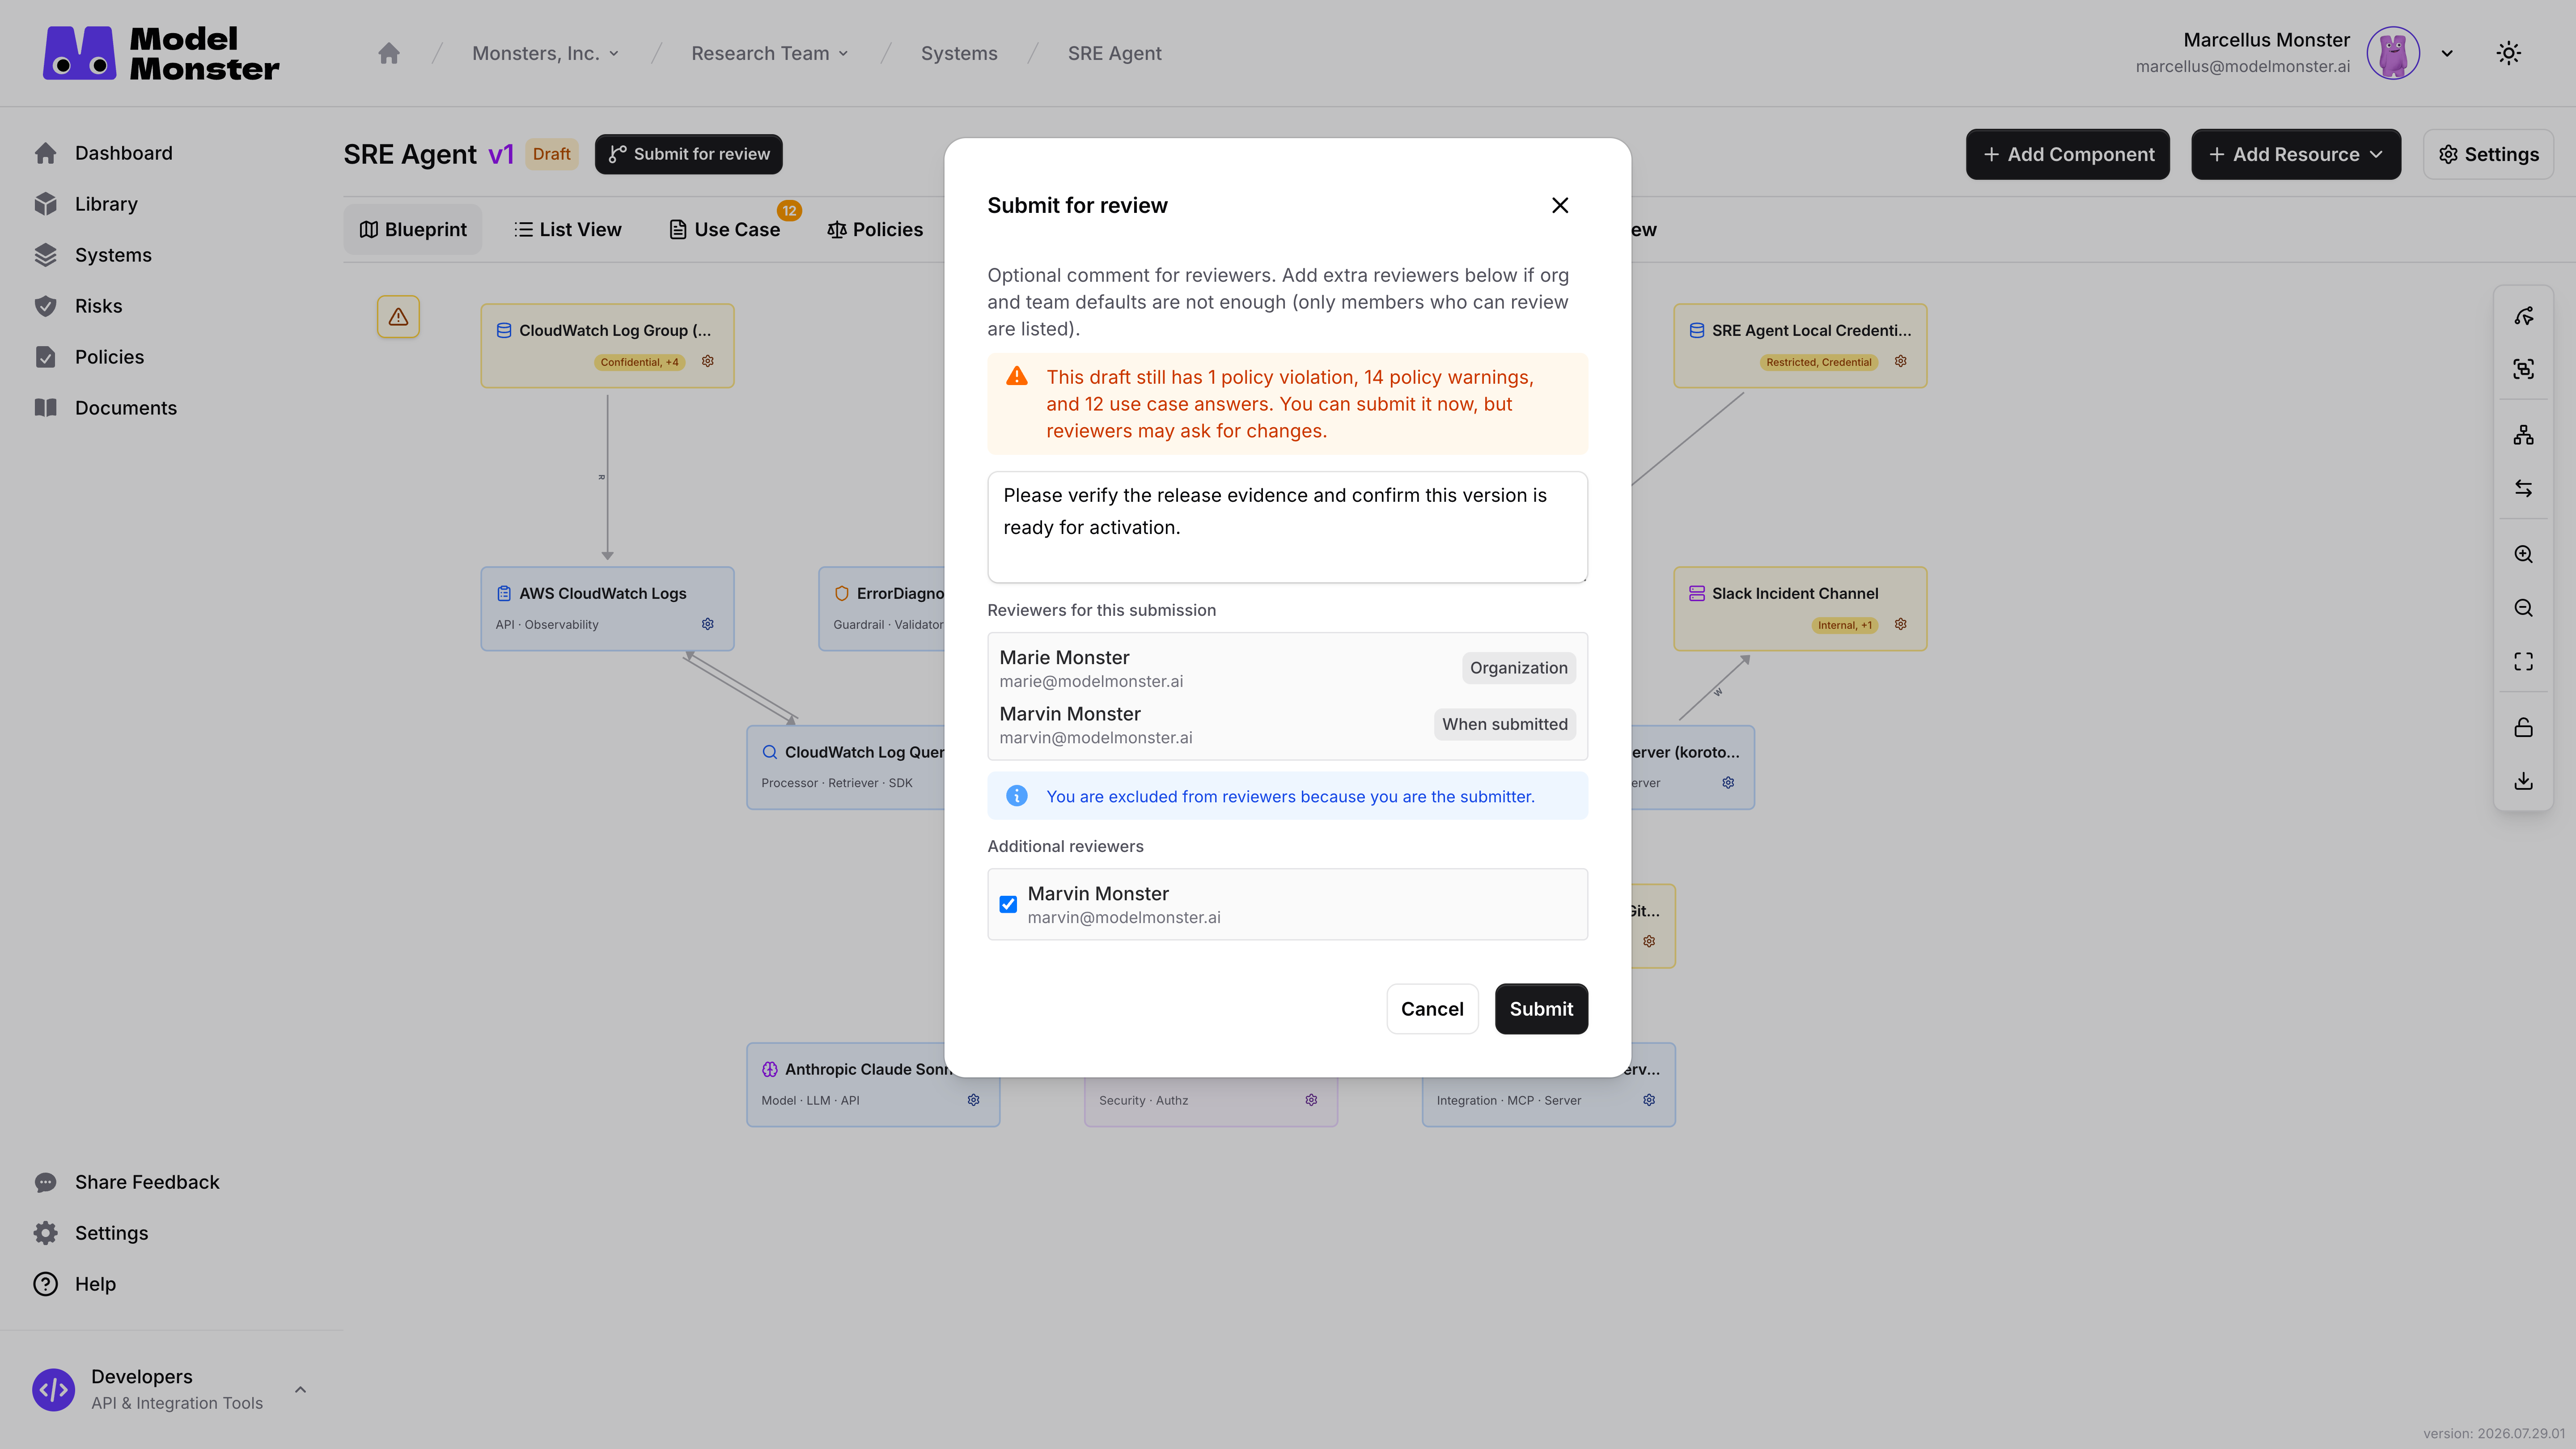Open Systems in the breadcrumb

tap(959, 53)
